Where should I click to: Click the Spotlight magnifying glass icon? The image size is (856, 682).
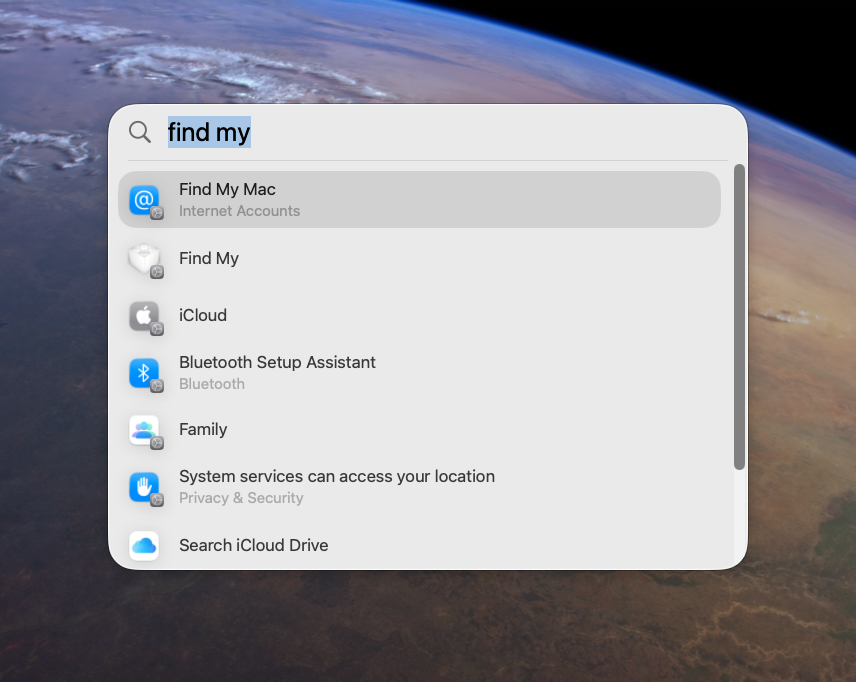(x=140, y=132)
